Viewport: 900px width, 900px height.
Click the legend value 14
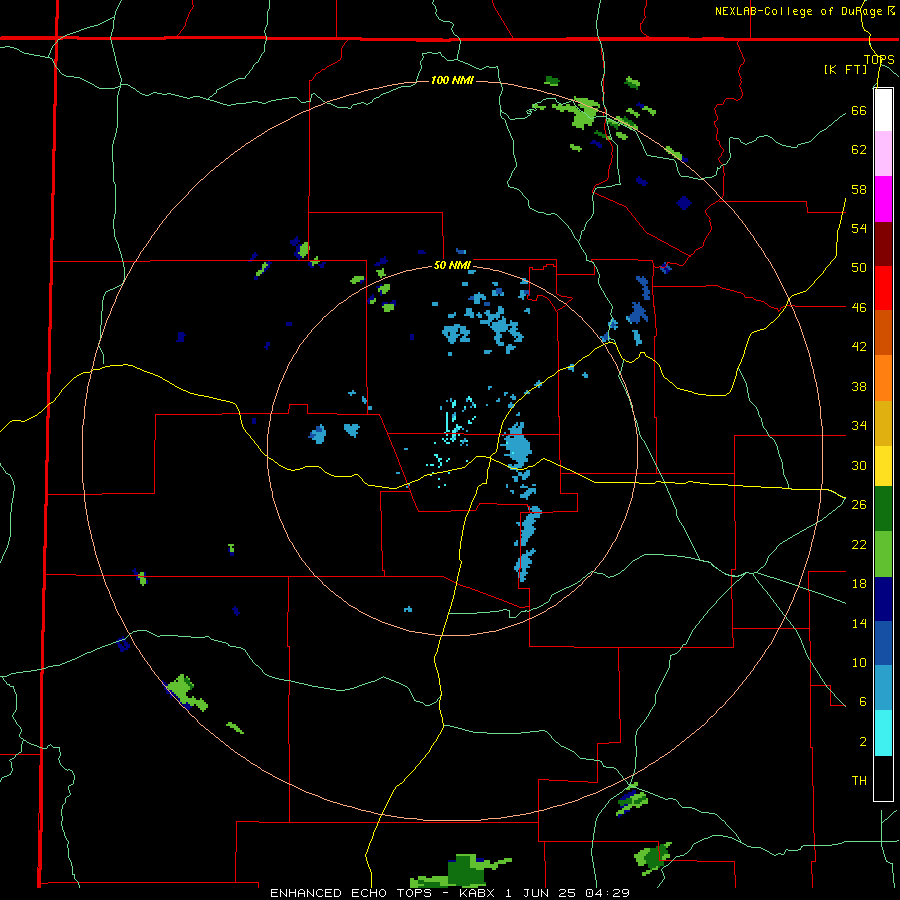pos(859,623)
